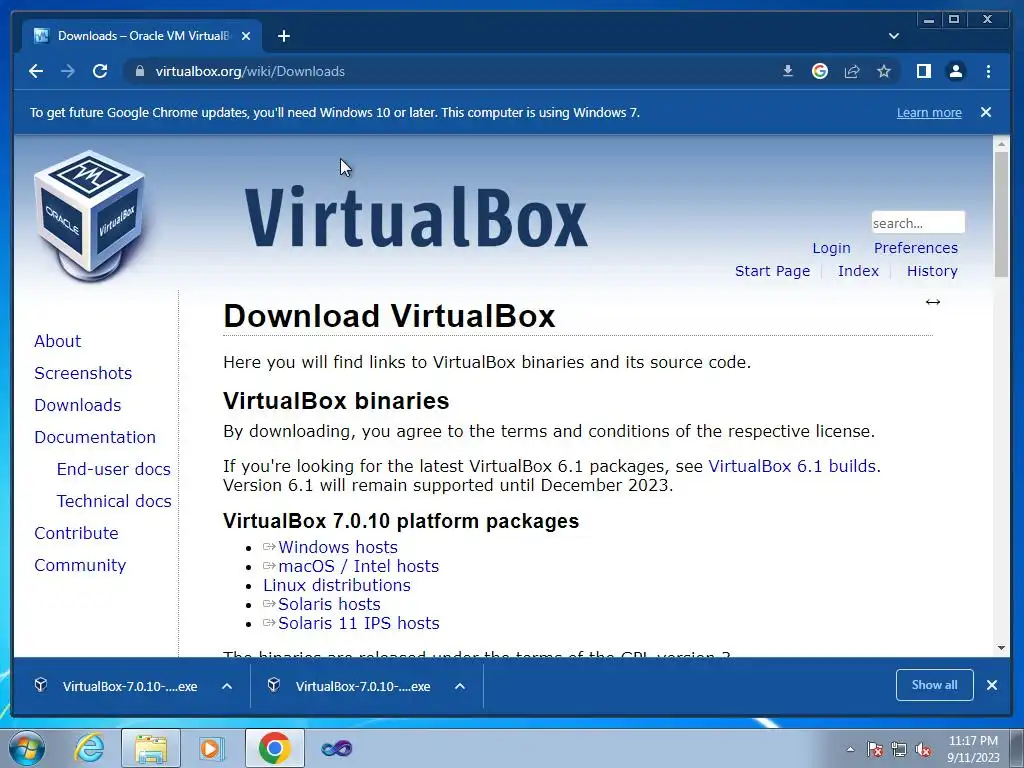Open the Index page

pyautogui.click(x=858, y=271)
